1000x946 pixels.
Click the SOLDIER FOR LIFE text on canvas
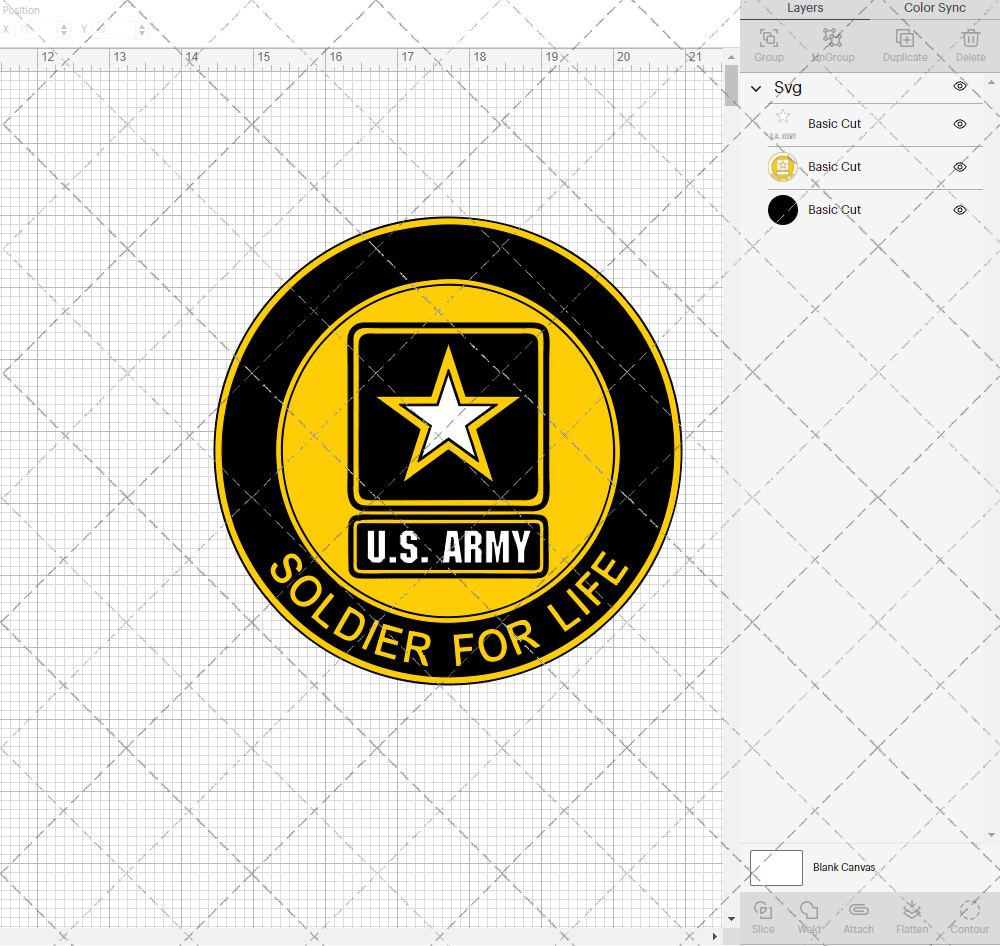tap(448, 609)
